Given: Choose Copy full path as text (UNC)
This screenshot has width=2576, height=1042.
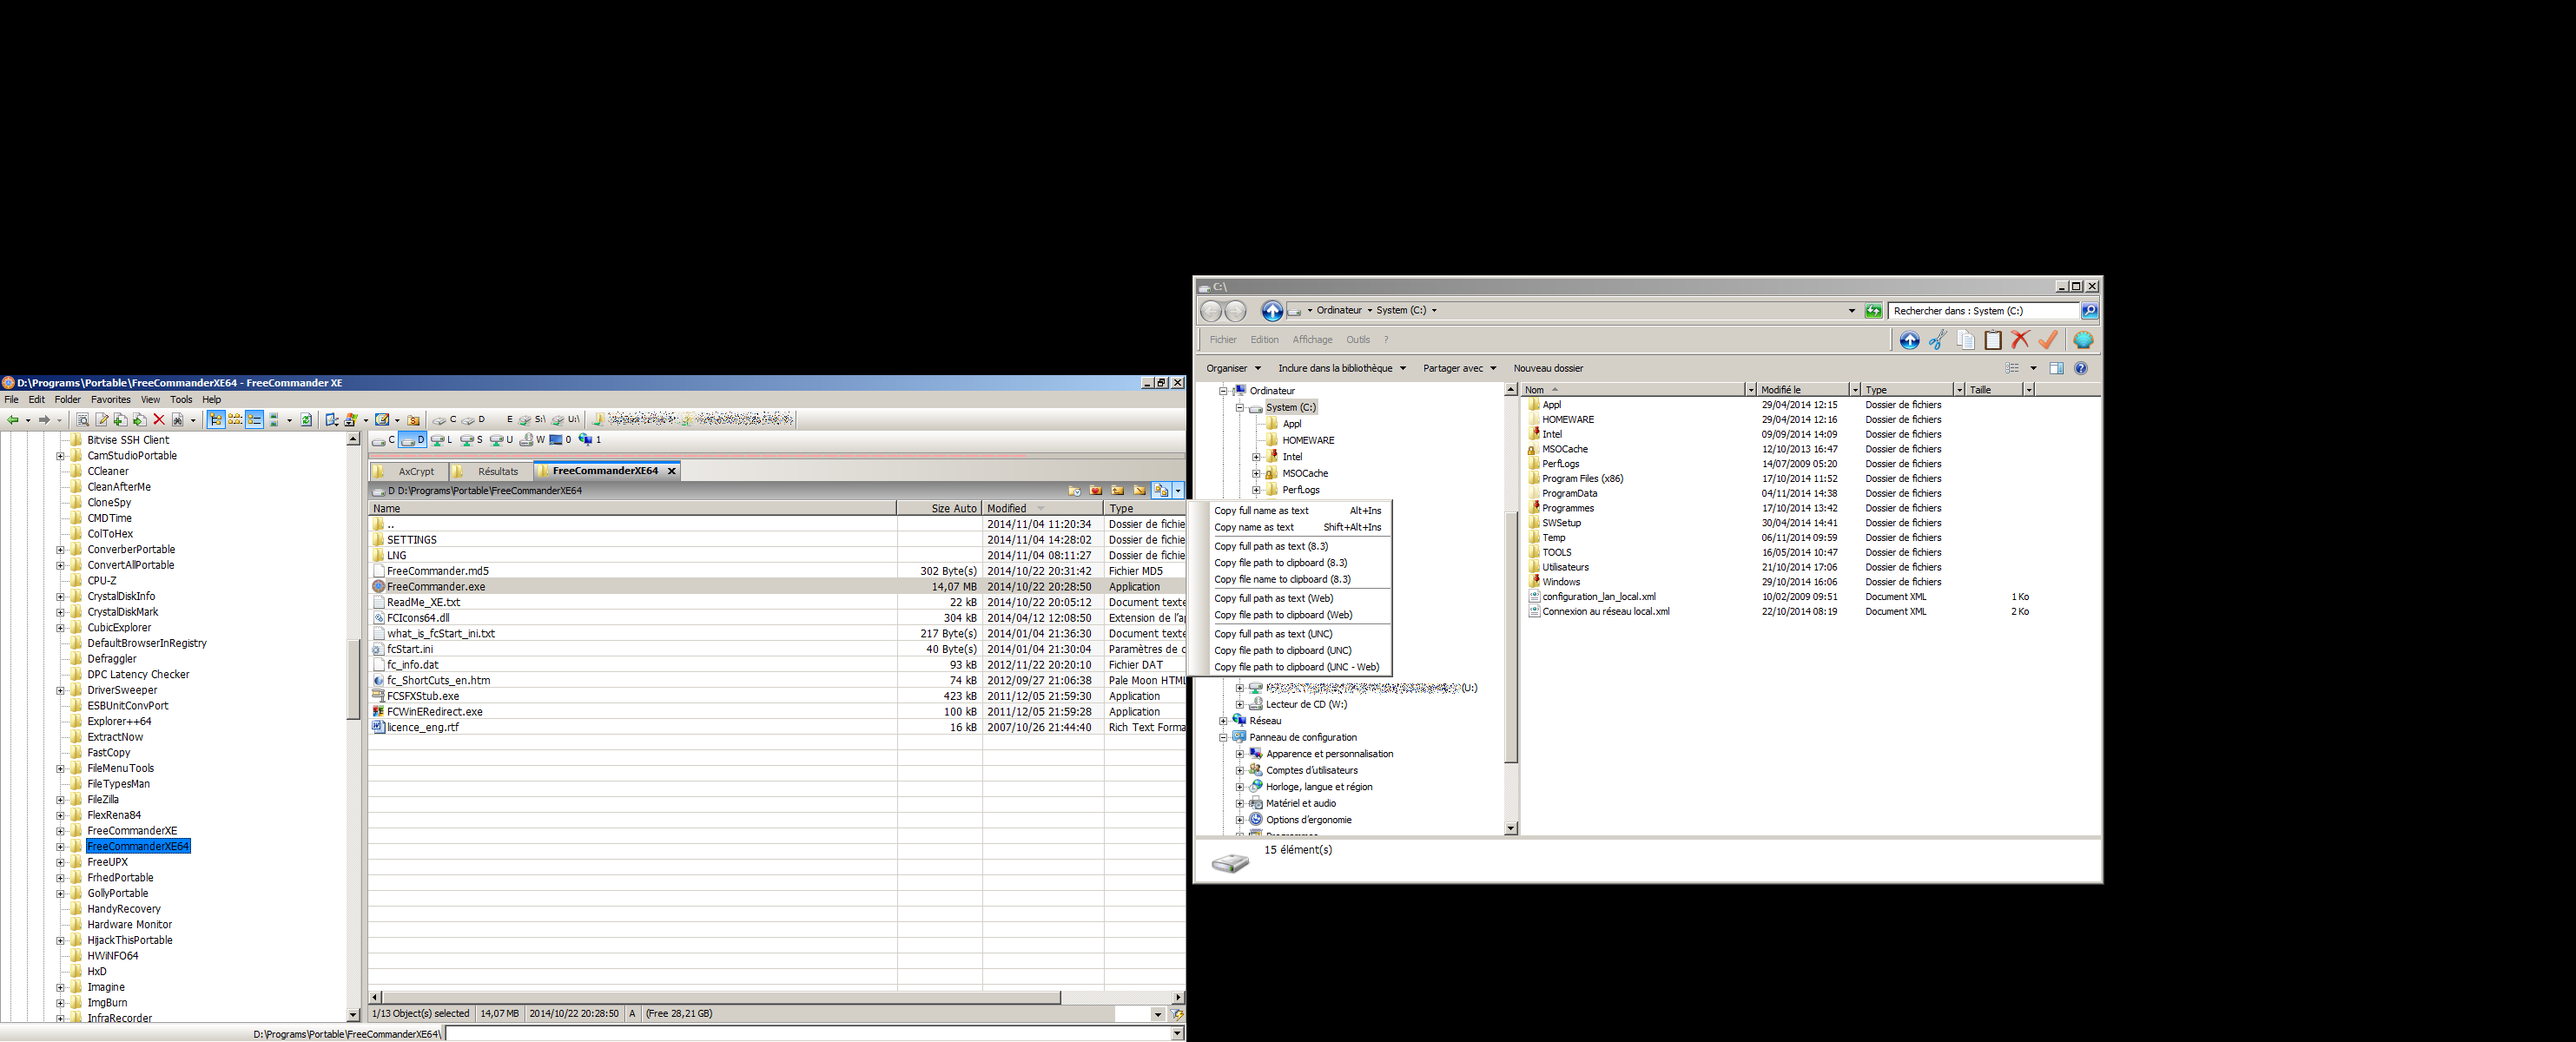Looking at the screenshot, I should point(1297,634).
